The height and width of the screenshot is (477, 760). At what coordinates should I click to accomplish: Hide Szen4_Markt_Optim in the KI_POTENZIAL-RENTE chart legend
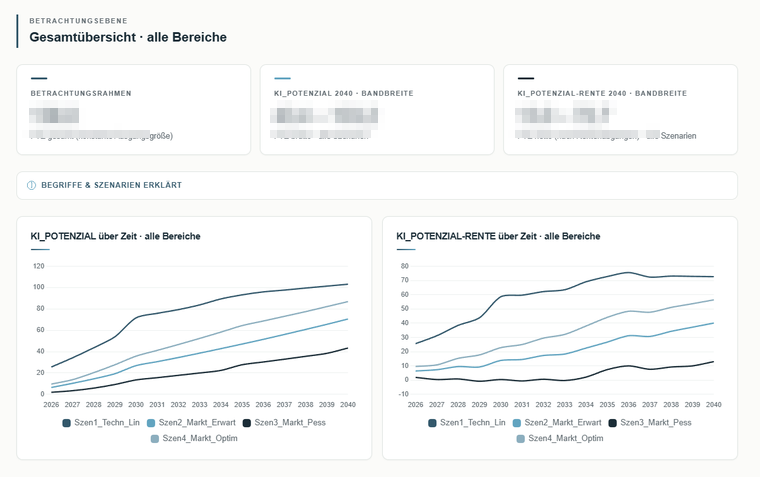point(560,438)
